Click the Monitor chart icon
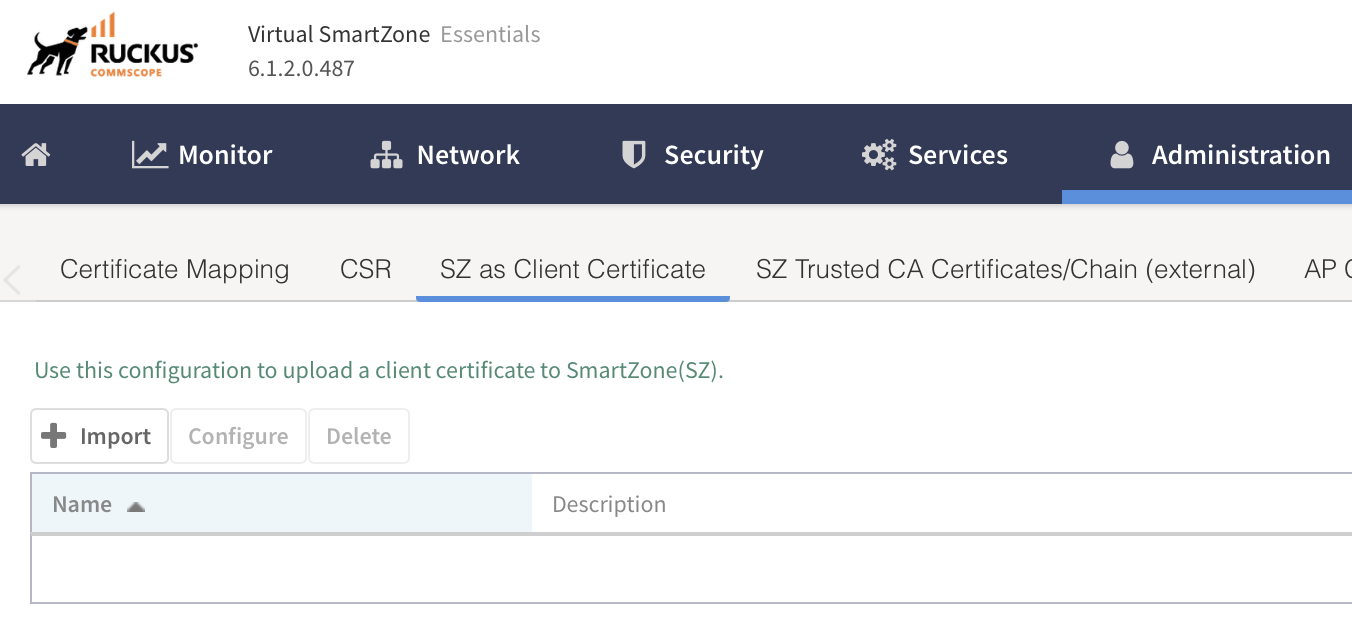The width and height of the screenshot is (1352, 642). click(150, 155)
